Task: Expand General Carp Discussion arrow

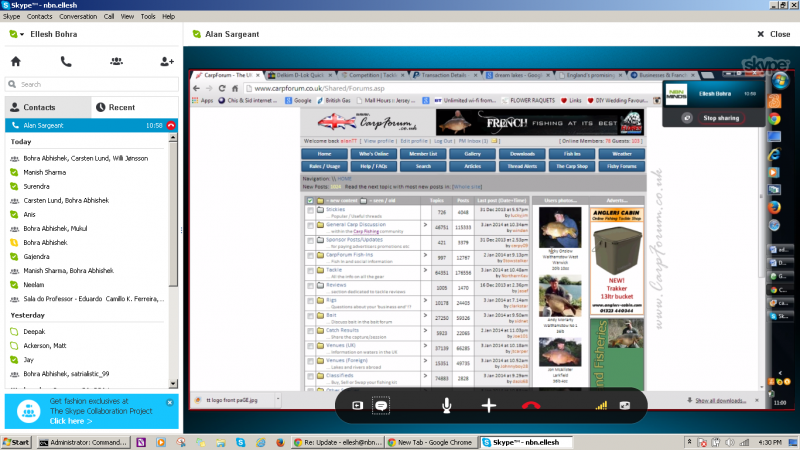Action: (425, 224)
